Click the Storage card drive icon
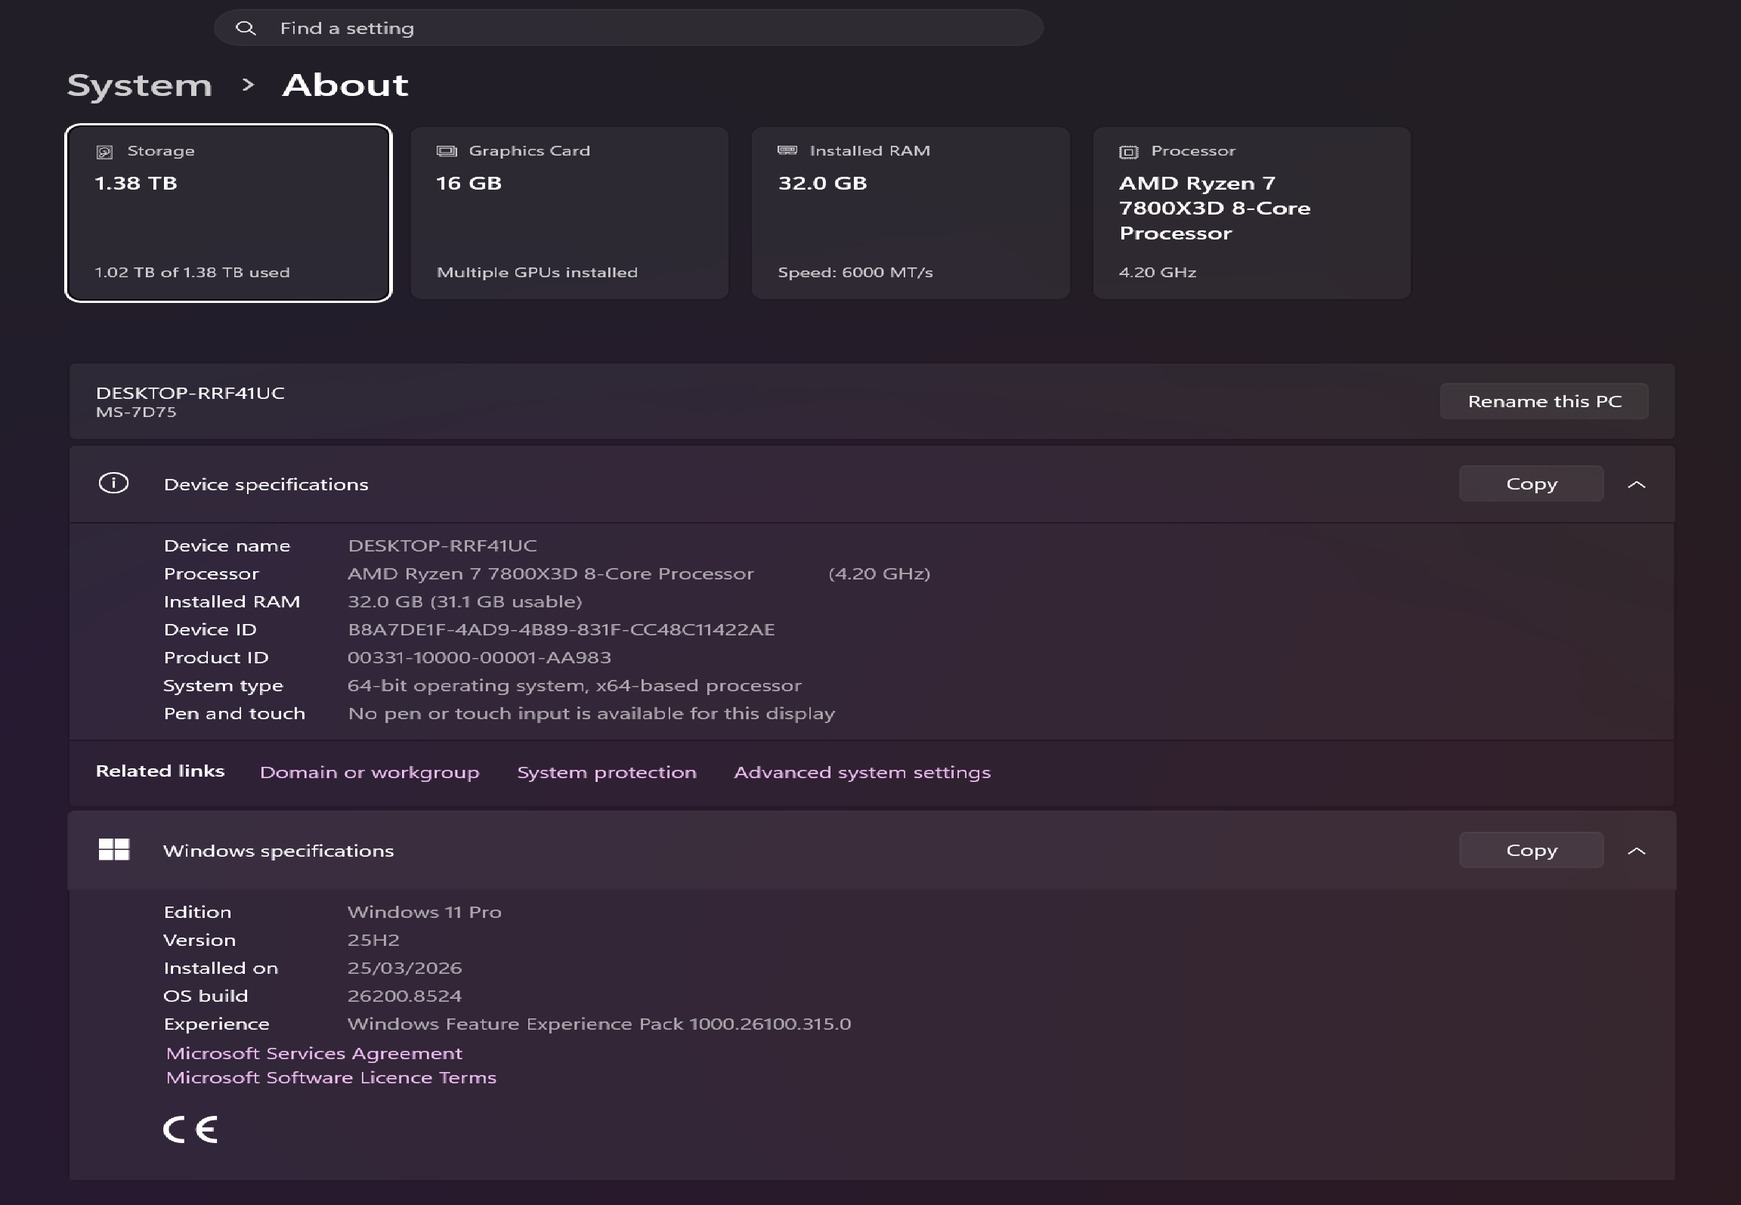This screenshot has height=1205, width=1741. [104, 151]
